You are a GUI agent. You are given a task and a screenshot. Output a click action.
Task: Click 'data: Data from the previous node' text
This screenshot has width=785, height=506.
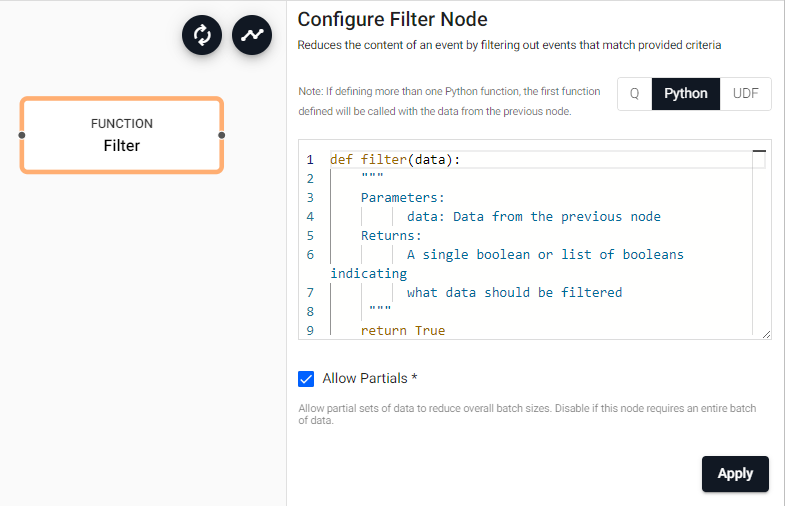(x=534, y=217)
